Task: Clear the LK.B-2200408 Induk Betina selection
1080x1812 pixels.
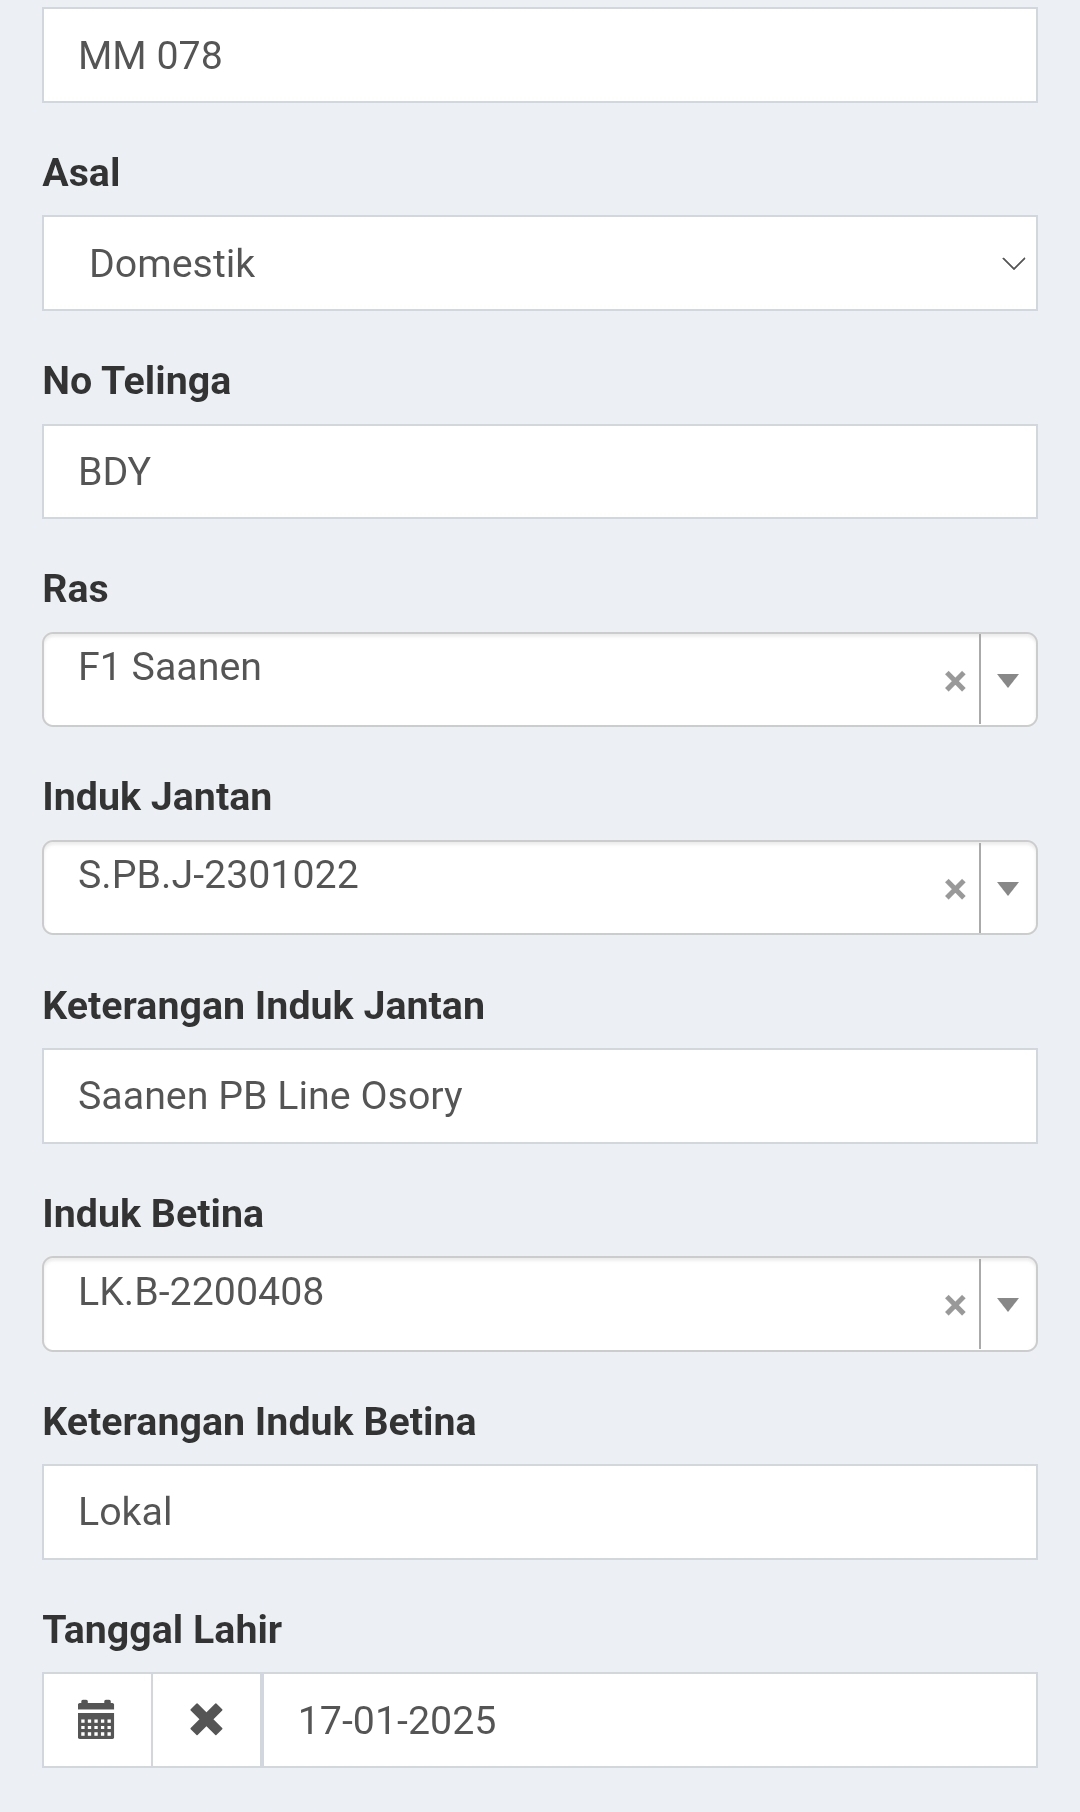Action: pos(955,1305)
